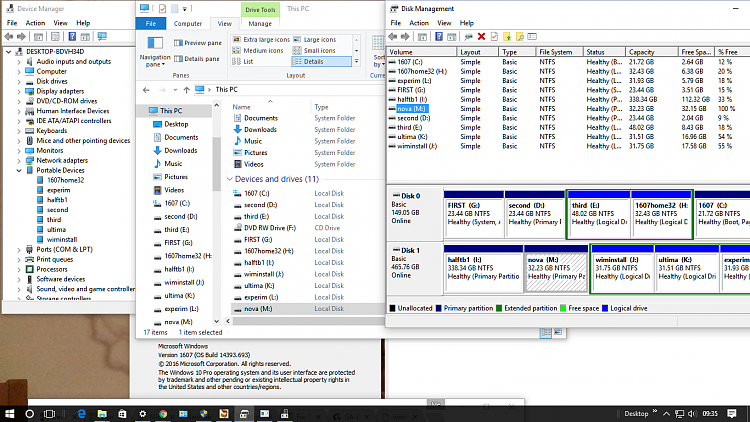The height and width of the screenshot is (422, 750).
Task: Open Cortana search circle on the taskbar
Action: point(29,413)
